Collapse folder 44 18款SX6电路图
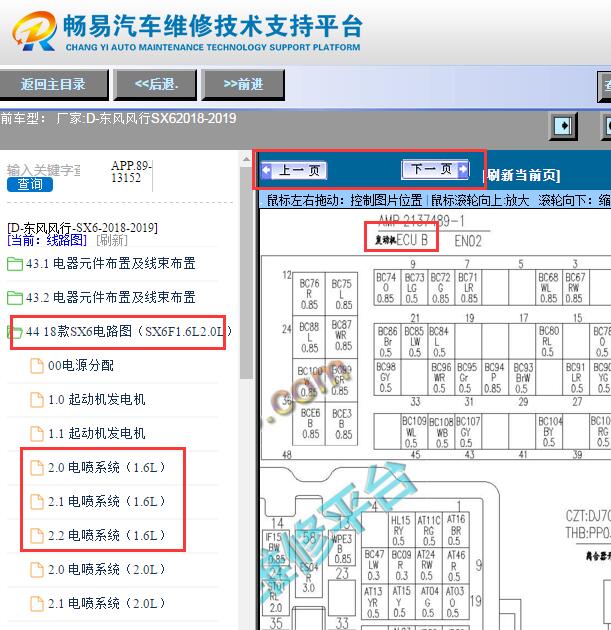The height and width of the screenshot is (630, 611). pyautogui.click(x=129, y=331)
